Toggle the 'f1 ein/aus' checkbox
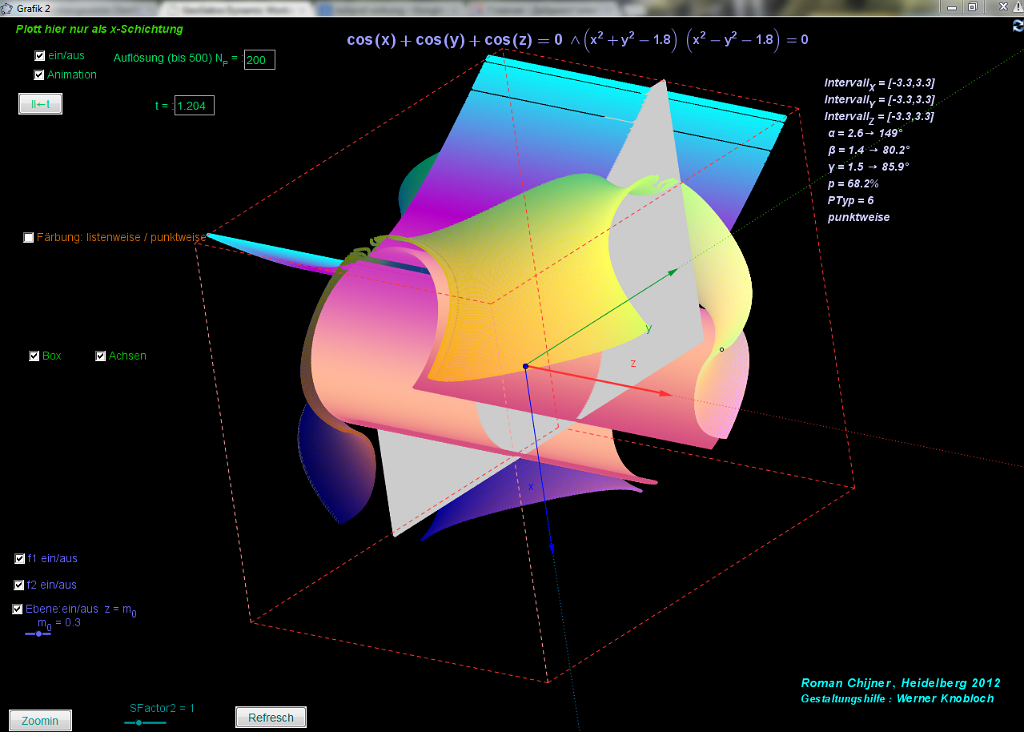This screenshot has height=732, width=1024. [20, 559]
